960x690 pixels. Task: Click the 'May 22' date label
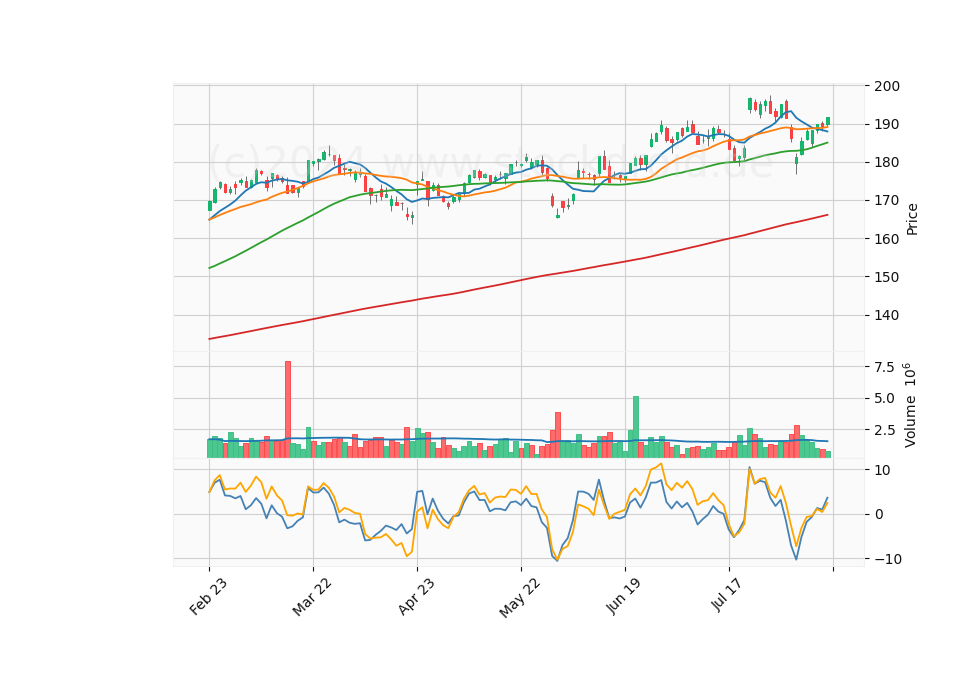click(520, 598)
